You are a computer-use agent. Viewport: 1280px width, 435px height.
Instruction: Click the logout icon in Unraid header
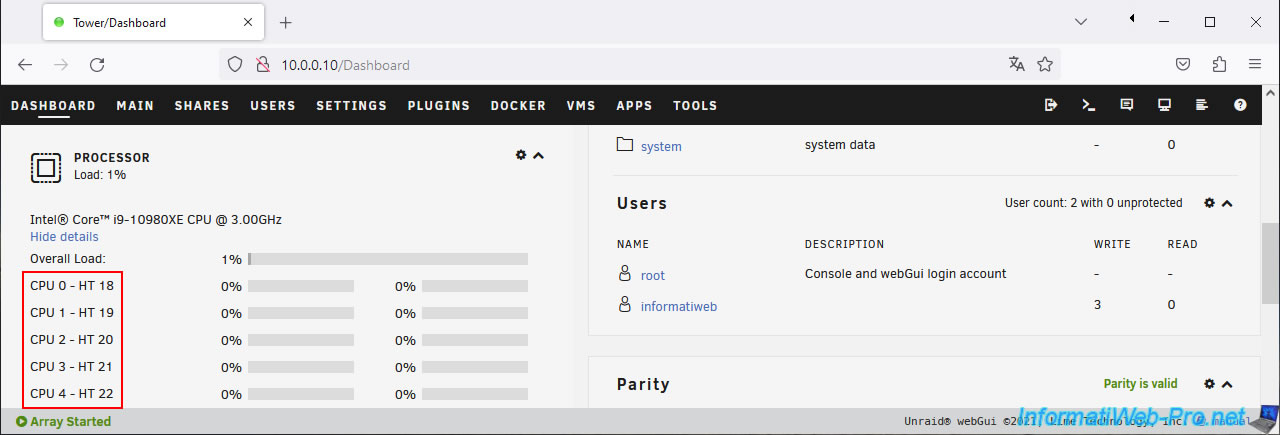(x=1051, y=105)
